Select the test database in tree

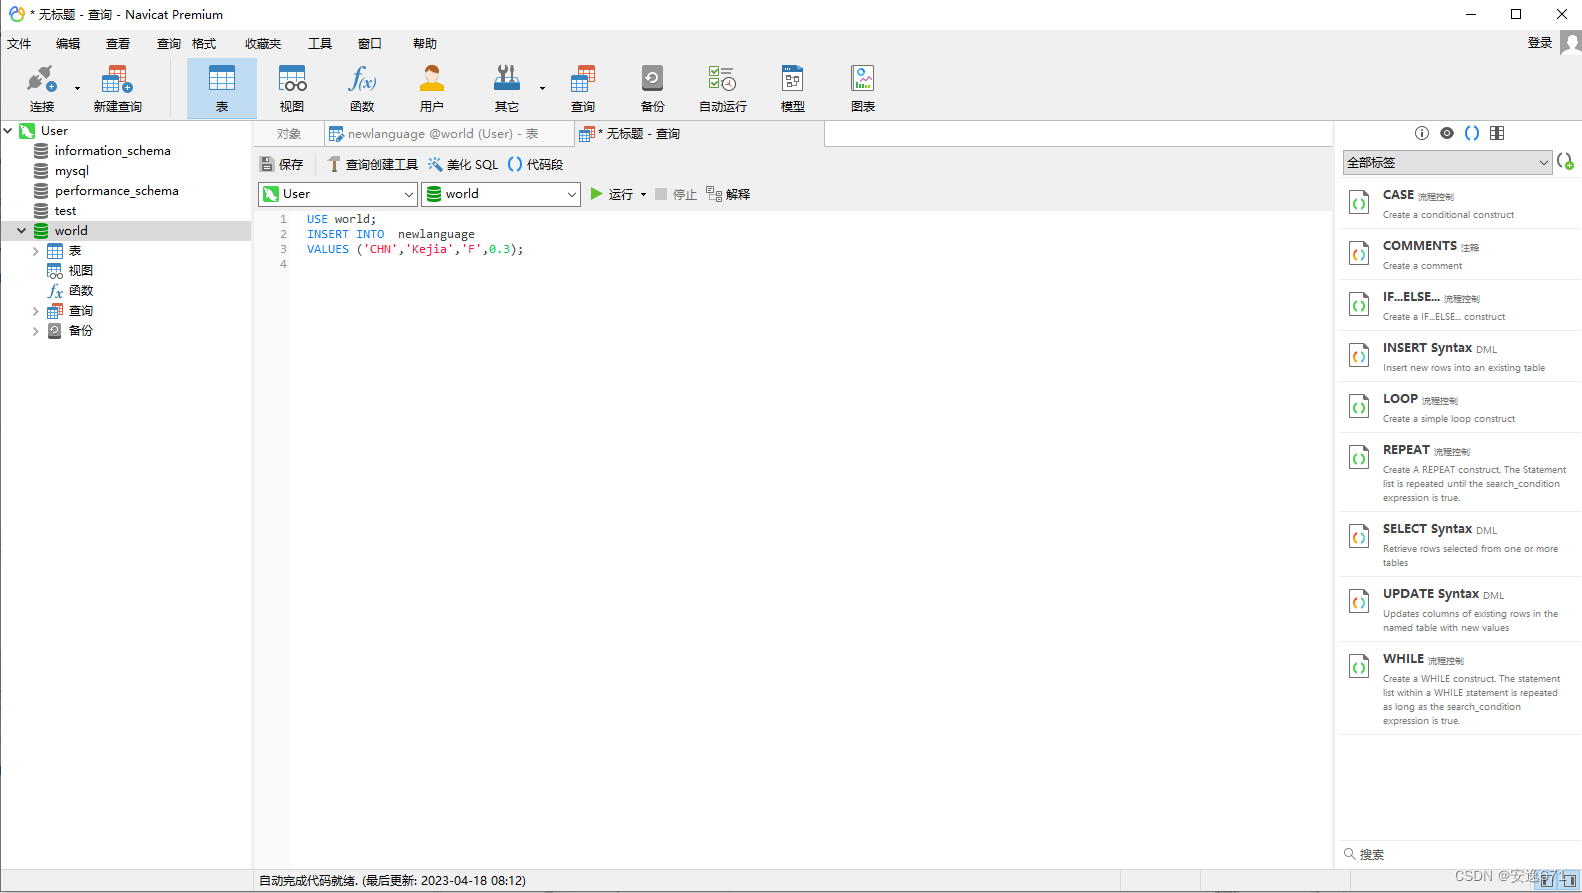tap(65, 211)
